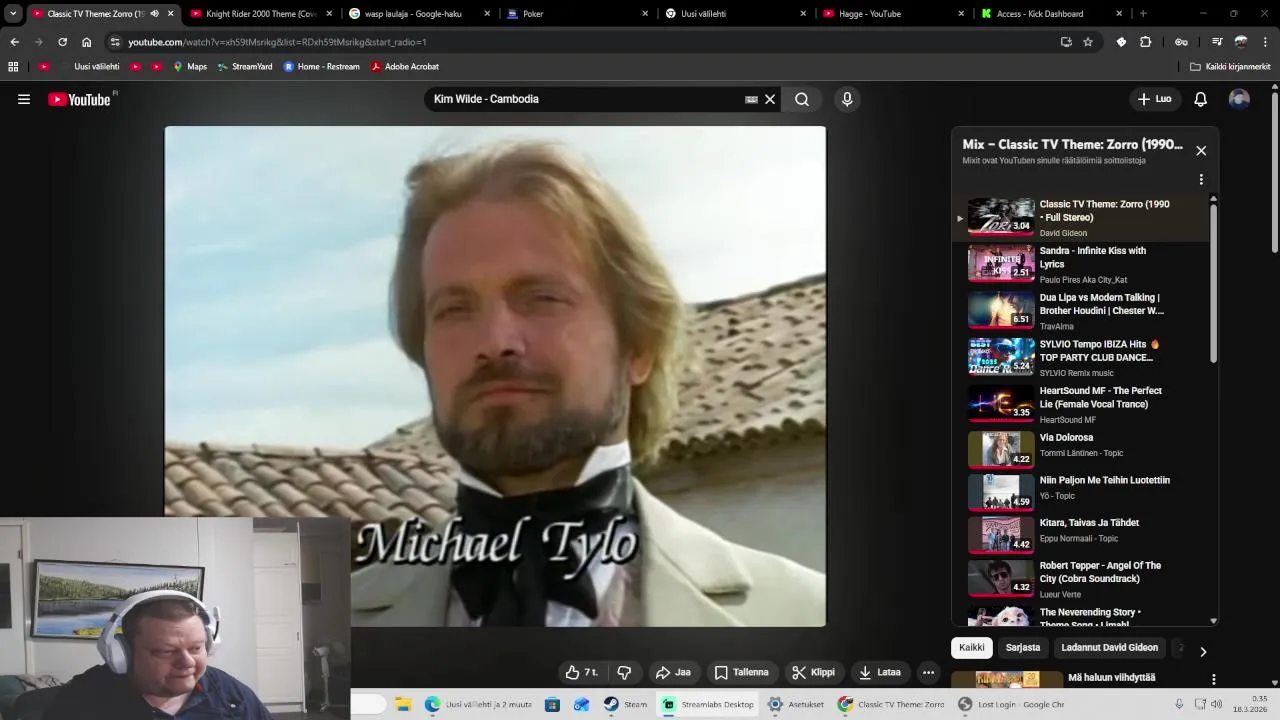Download video with Lataa button
Image resolution: width=1280 pixels, height=720 pixels.
pyautogui.click(x=880, y=672)
